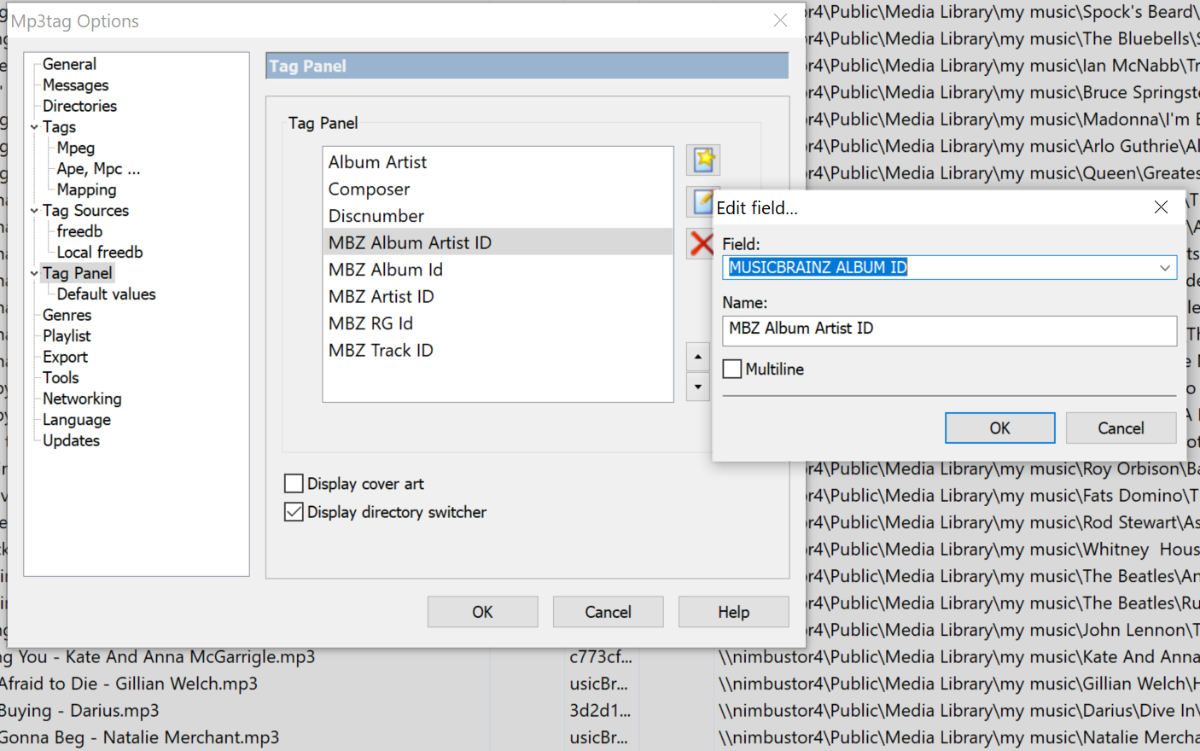The width and height of the screenshot is (1200, 751).
Task: Click Cancel in Mp3tag Options window
Action: tap(608, 612)
